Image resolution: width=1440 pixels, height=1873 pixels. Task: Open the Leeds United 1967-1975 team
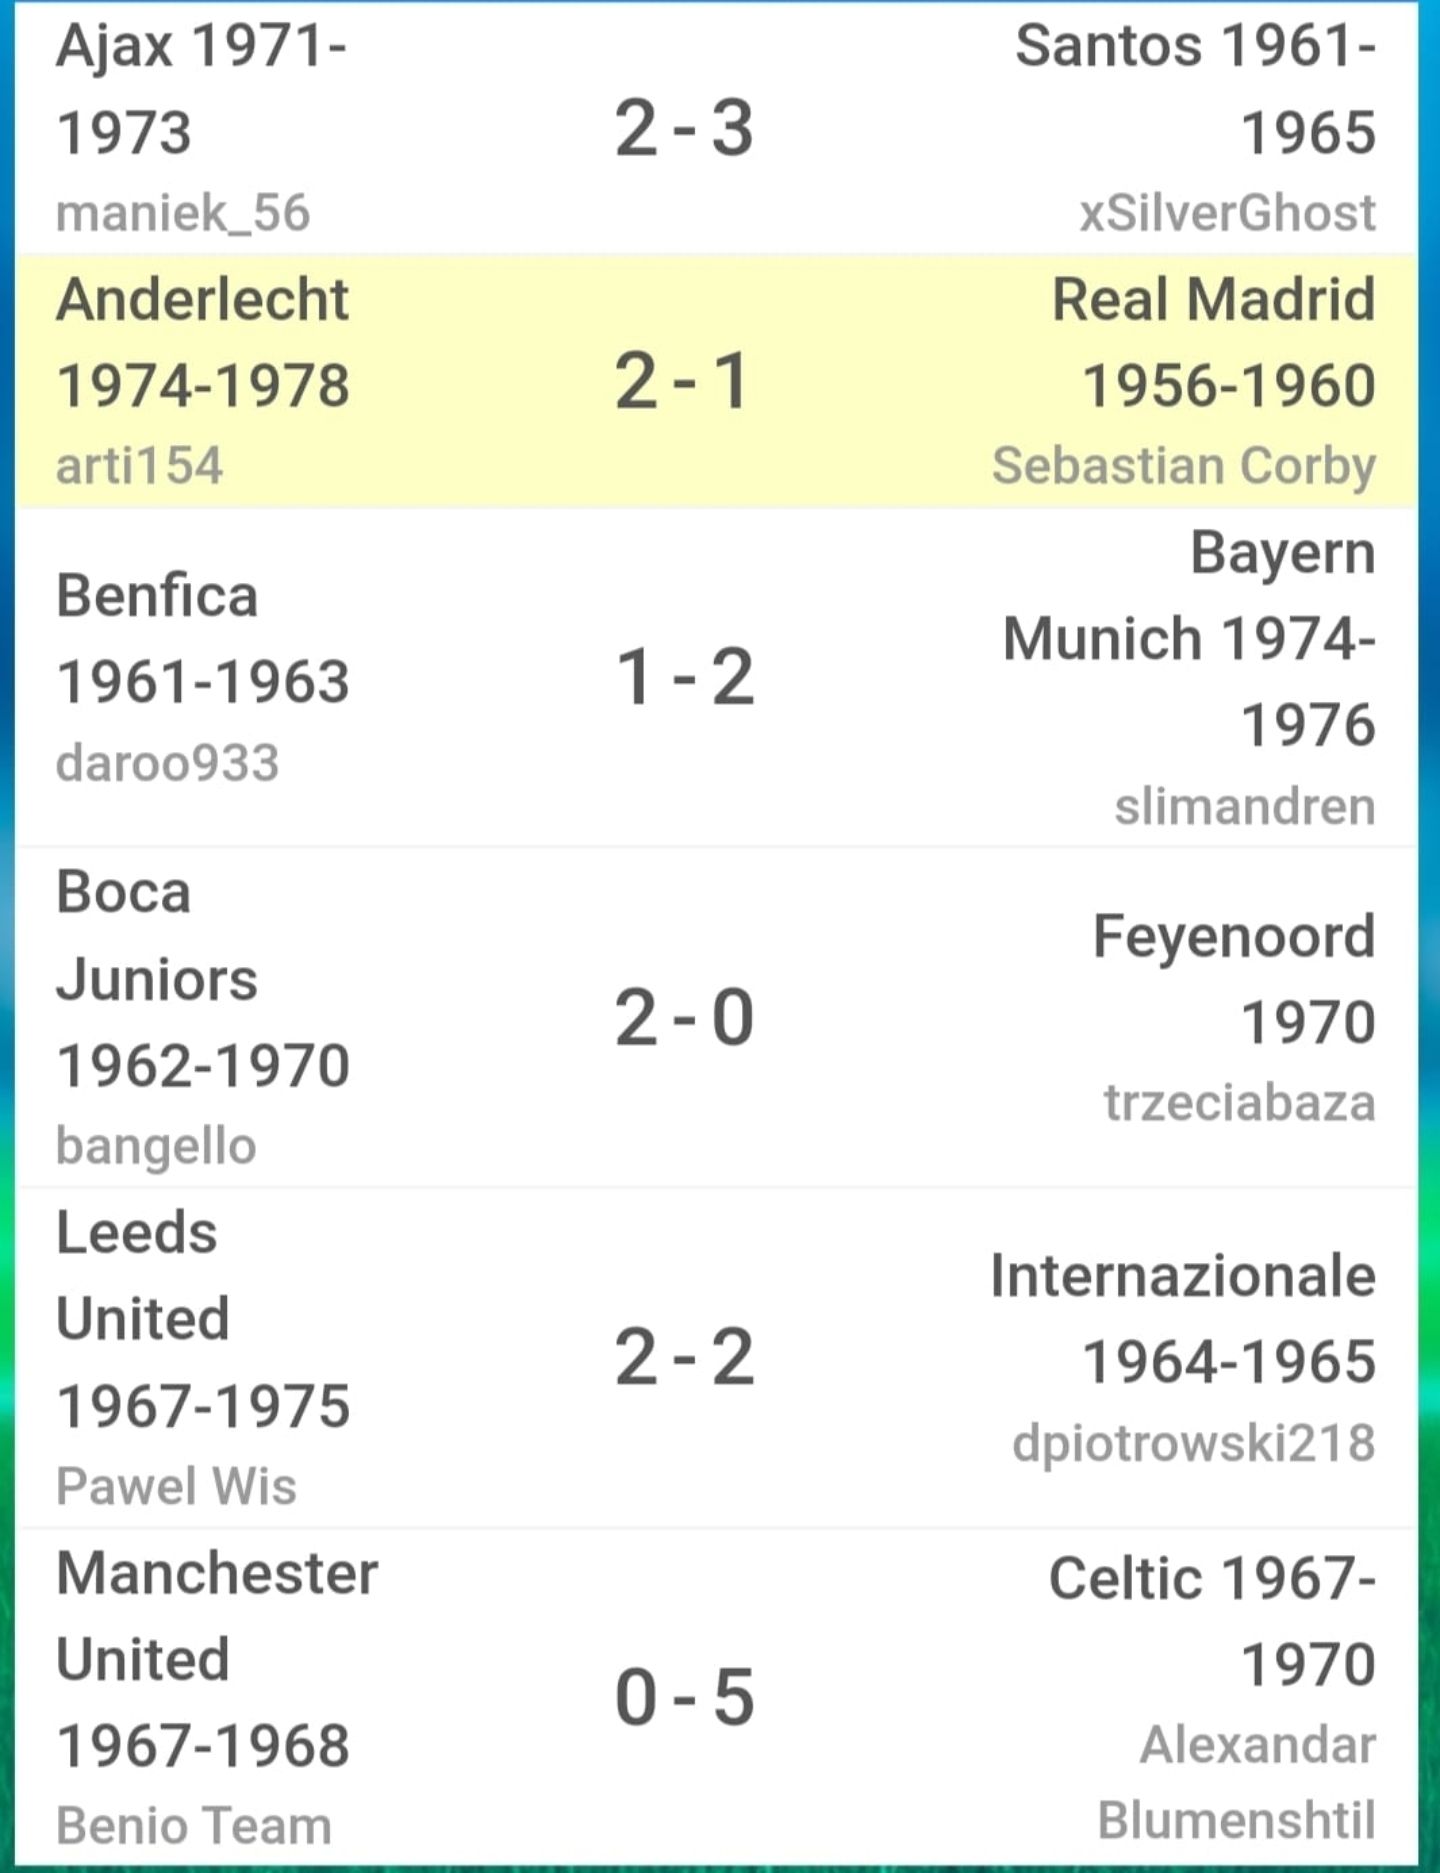coord(203,1319)
